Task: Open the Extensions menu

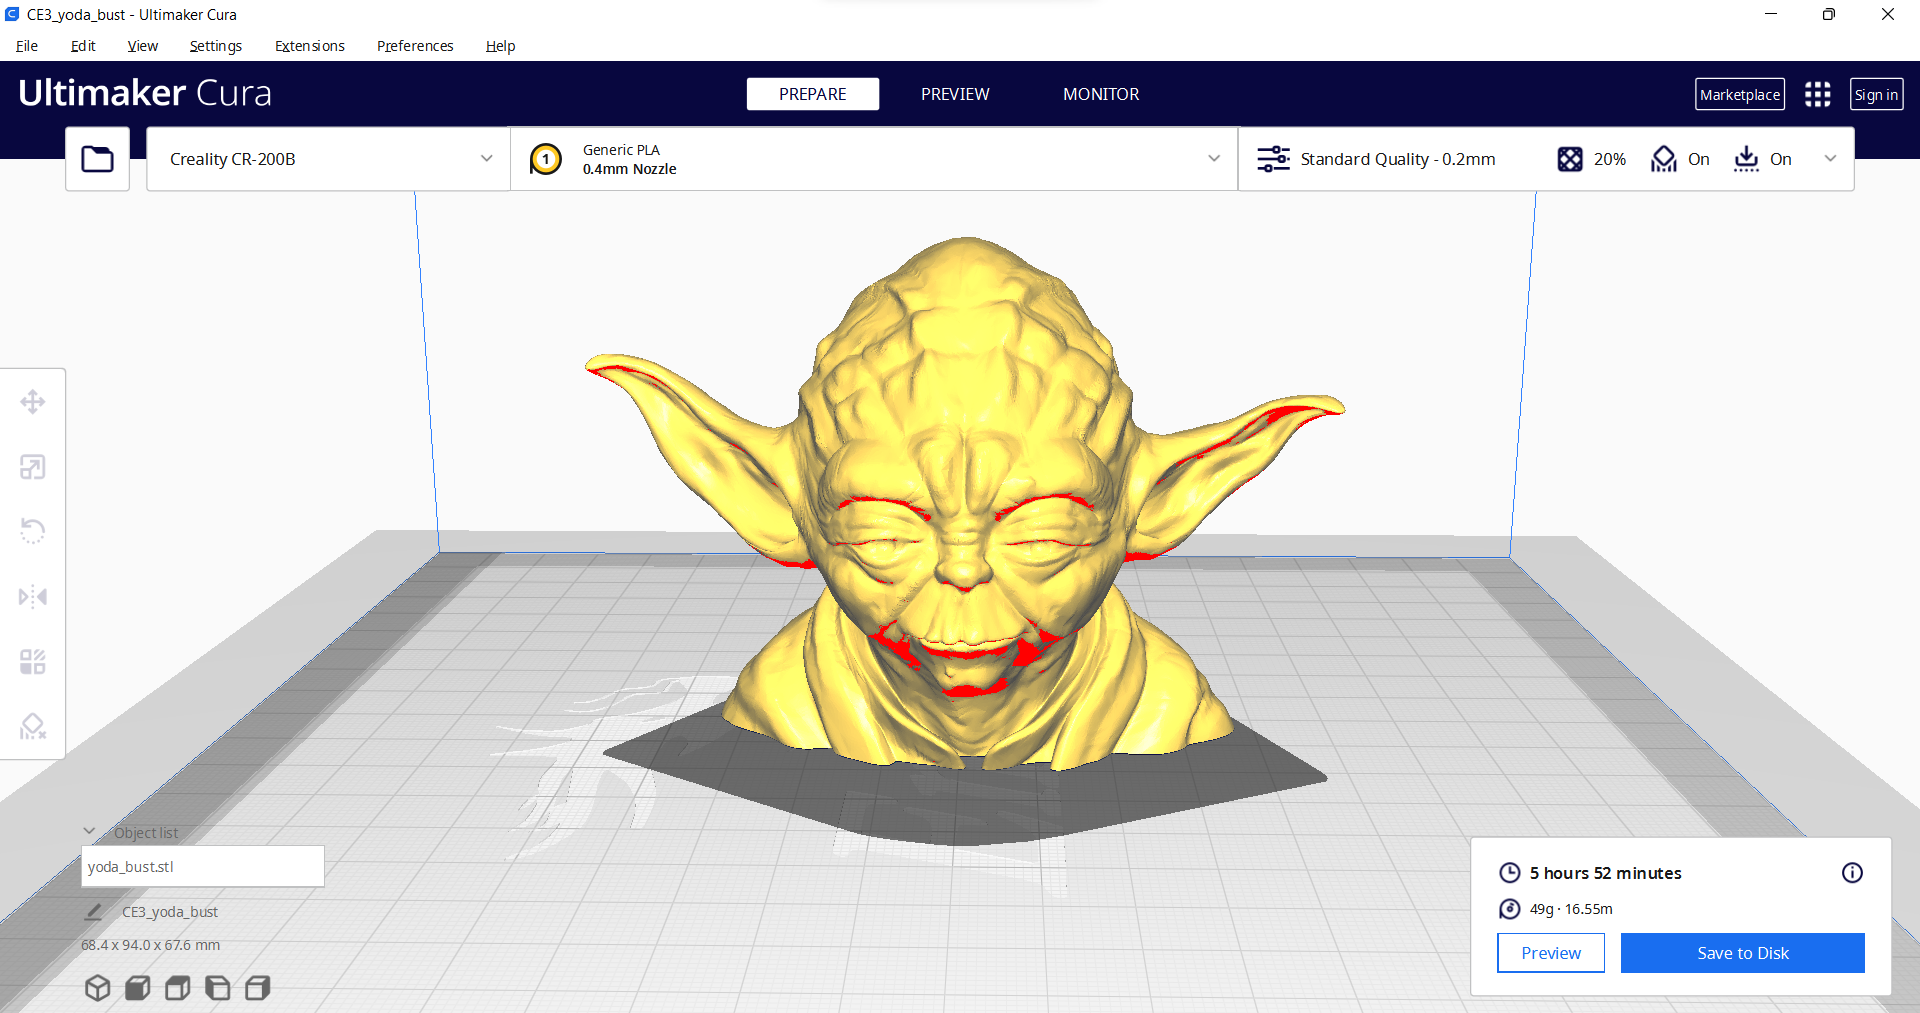Action: click(x=310, y=46)
